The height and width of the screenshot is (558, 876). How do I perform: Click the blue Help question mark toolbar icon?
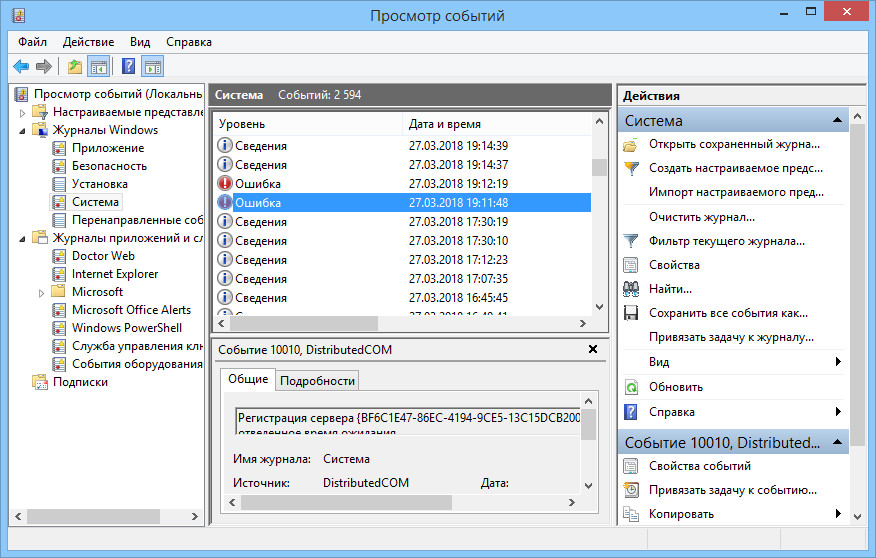(128, 67)
